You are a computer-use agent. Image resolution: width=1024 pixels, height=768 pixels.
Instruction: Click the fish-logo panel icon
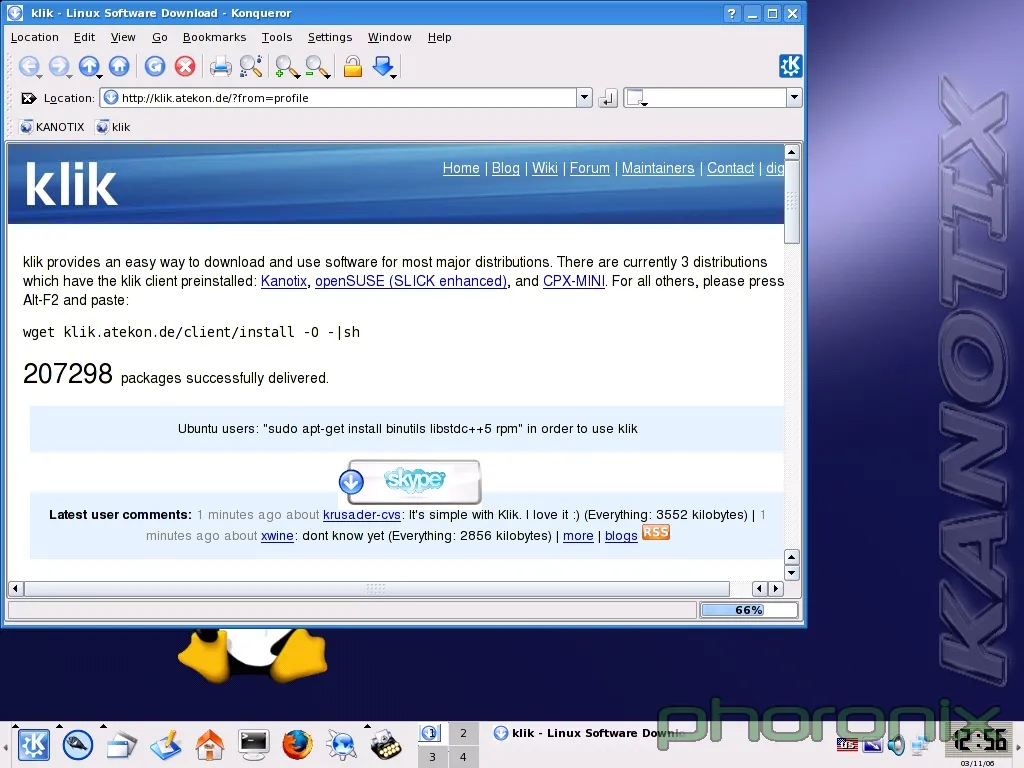[78, 744]
